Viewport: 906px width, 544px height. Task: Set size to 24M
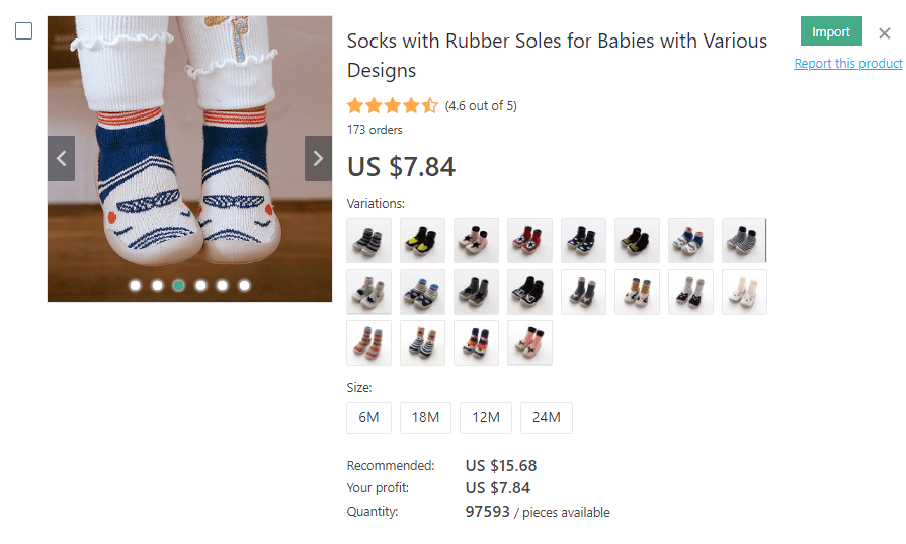(546, 417)
